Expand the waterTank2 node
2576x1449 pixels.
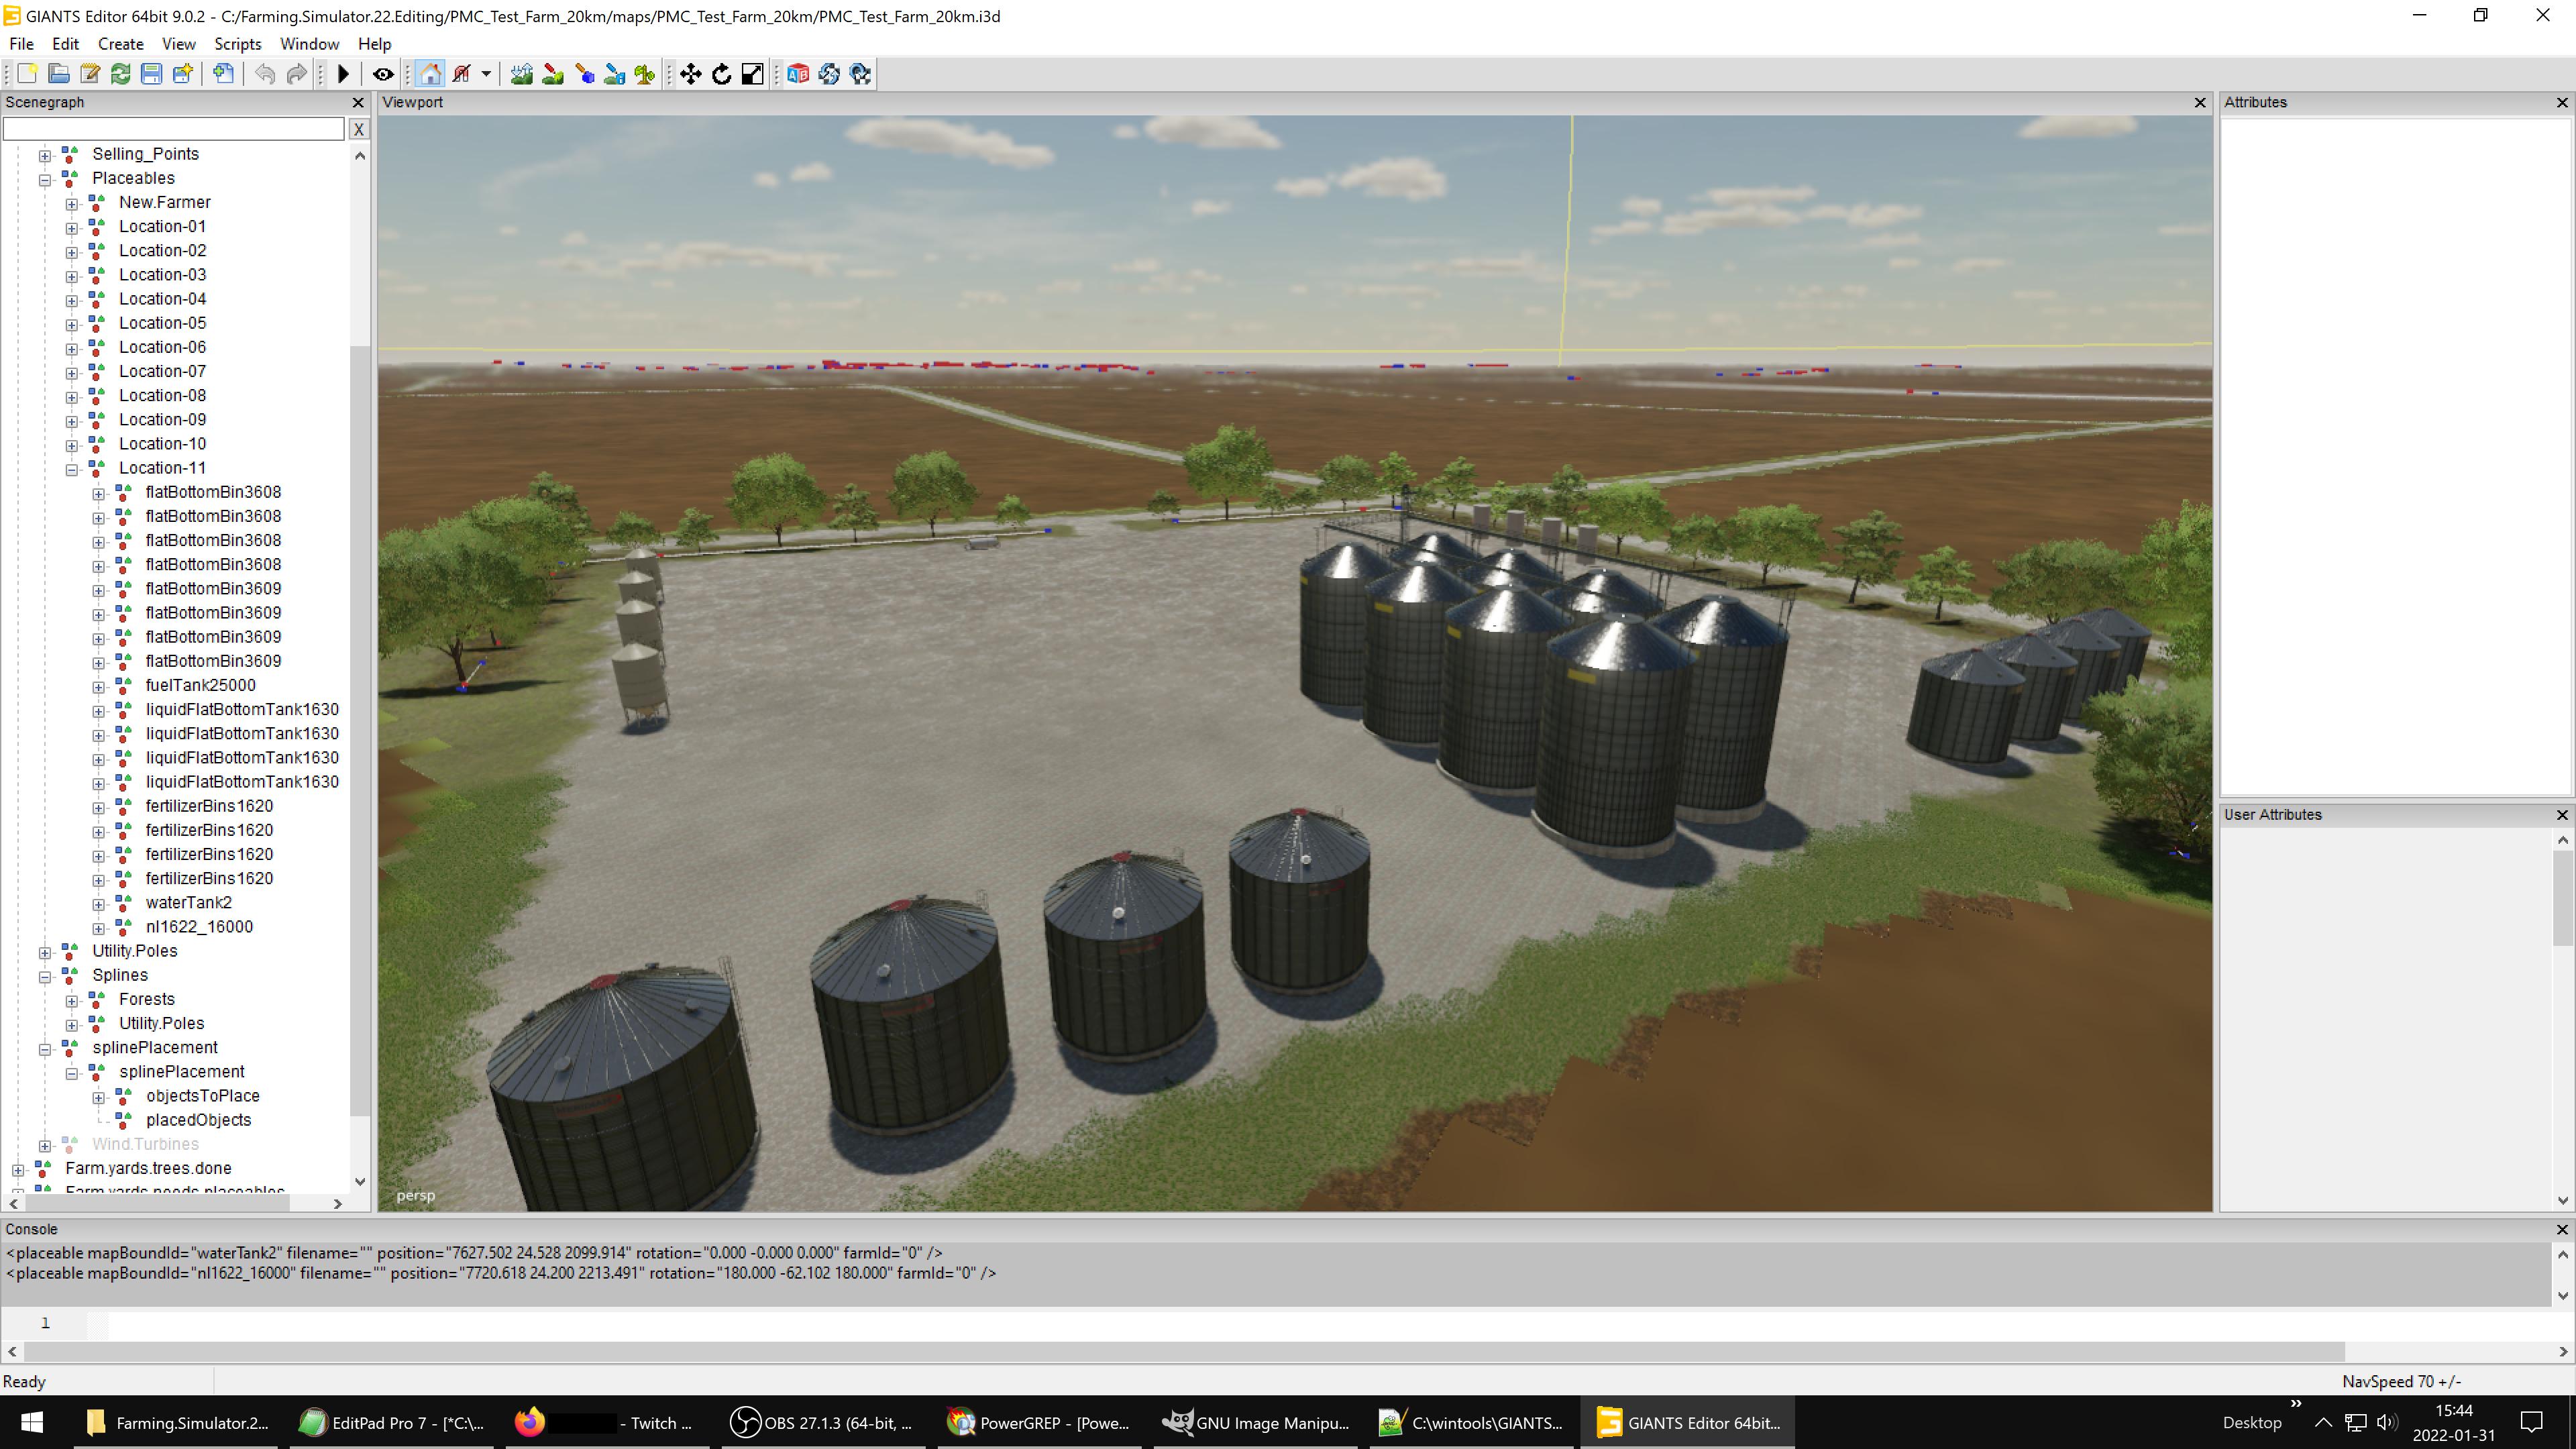pyautogui.click(x=99, y=904)
